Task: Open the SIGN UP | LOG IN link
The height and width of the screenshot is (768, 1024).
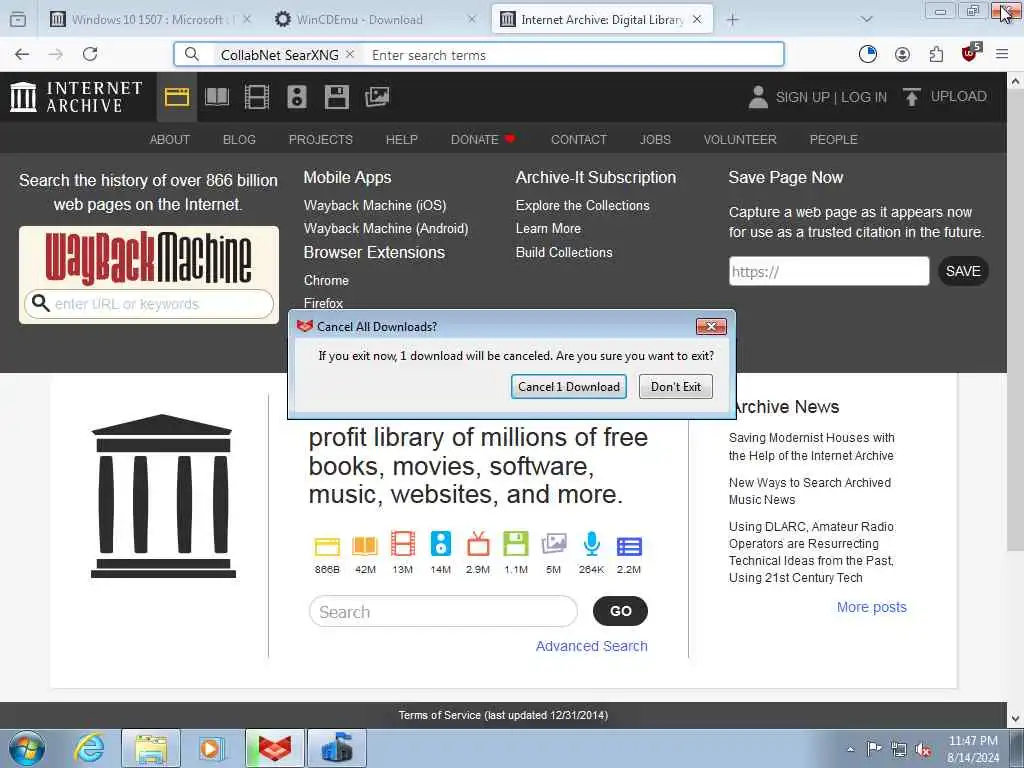Action: click(831, 97)
